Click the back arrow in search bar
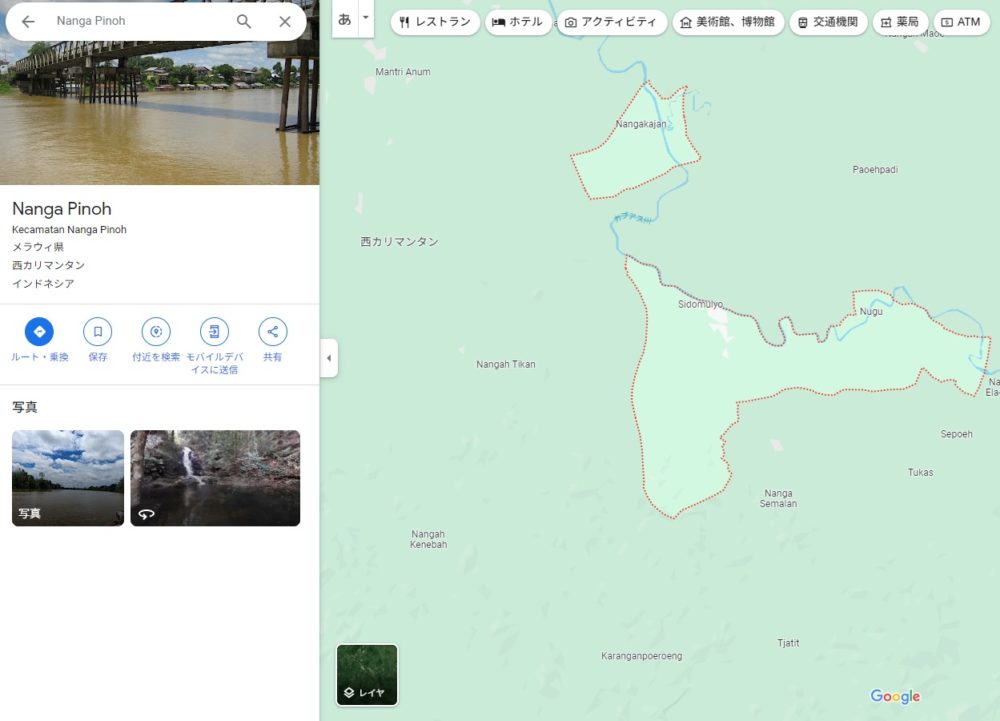Image resolution: width=1000 pixels, height=721 pixels. [28, 21]
